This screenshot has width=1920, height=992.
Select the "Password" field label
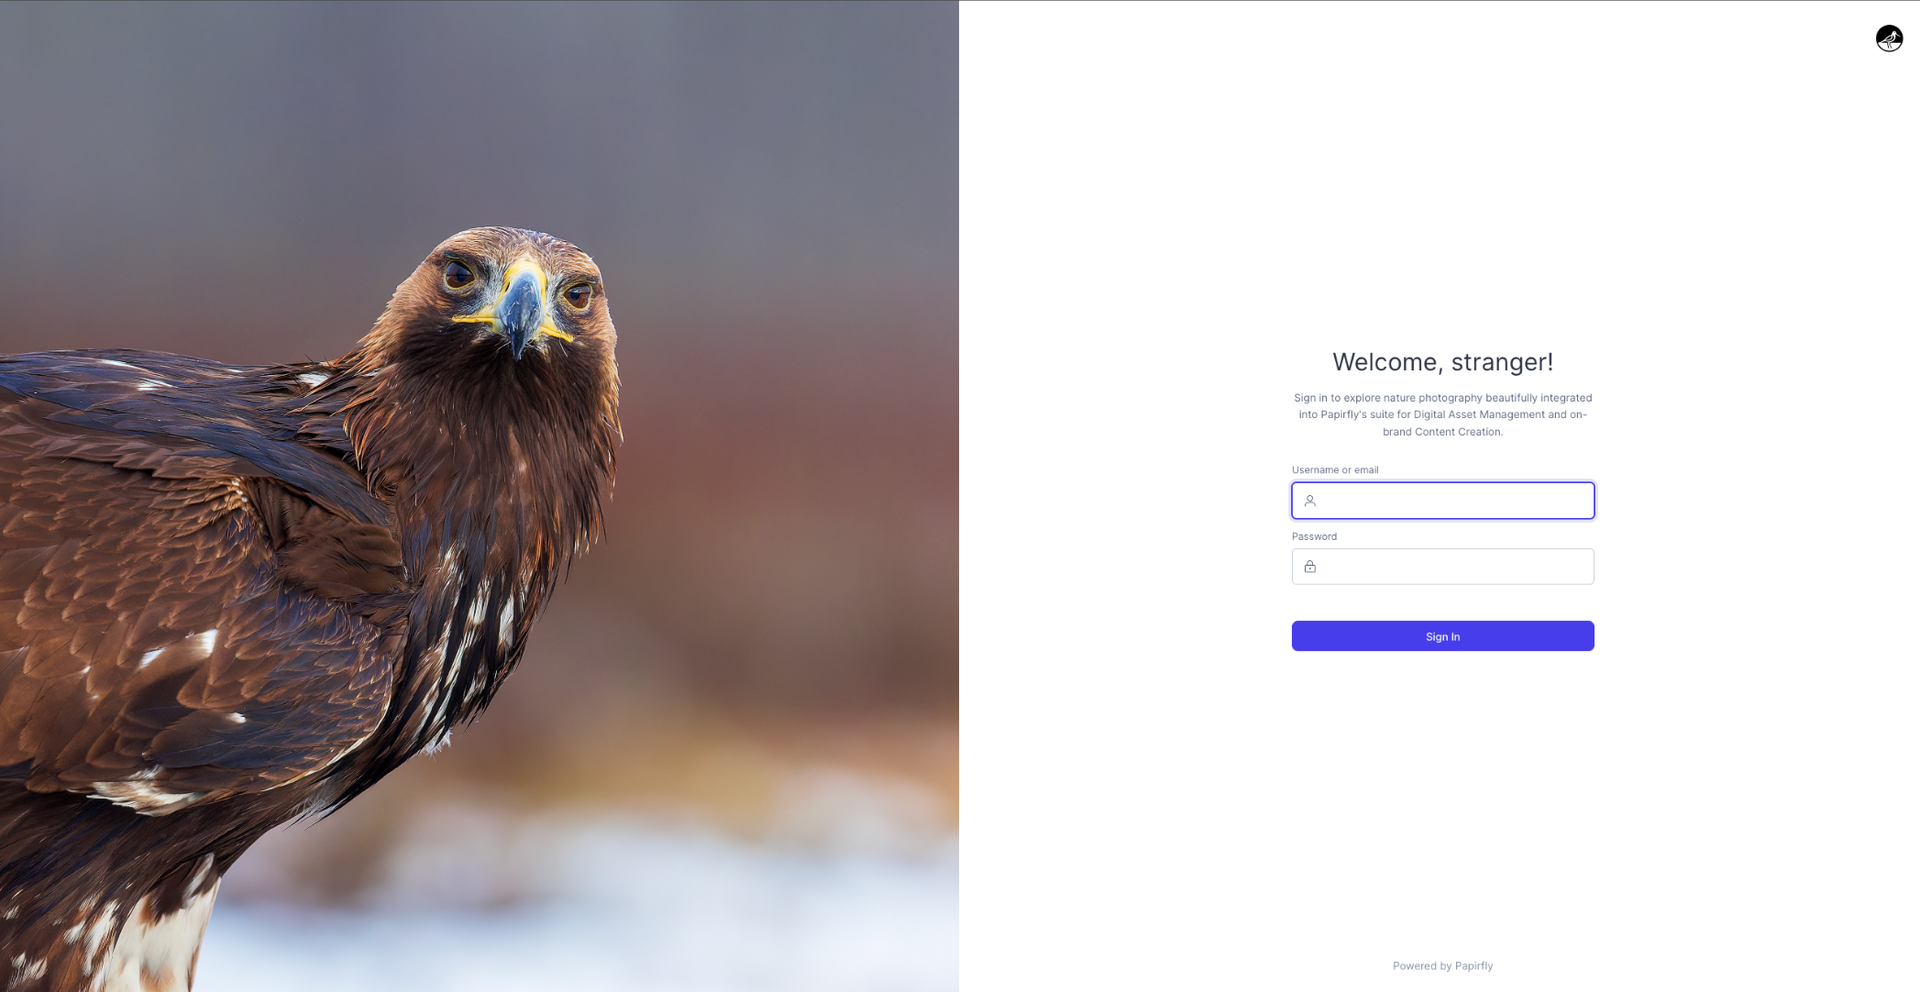[1314, 537]
